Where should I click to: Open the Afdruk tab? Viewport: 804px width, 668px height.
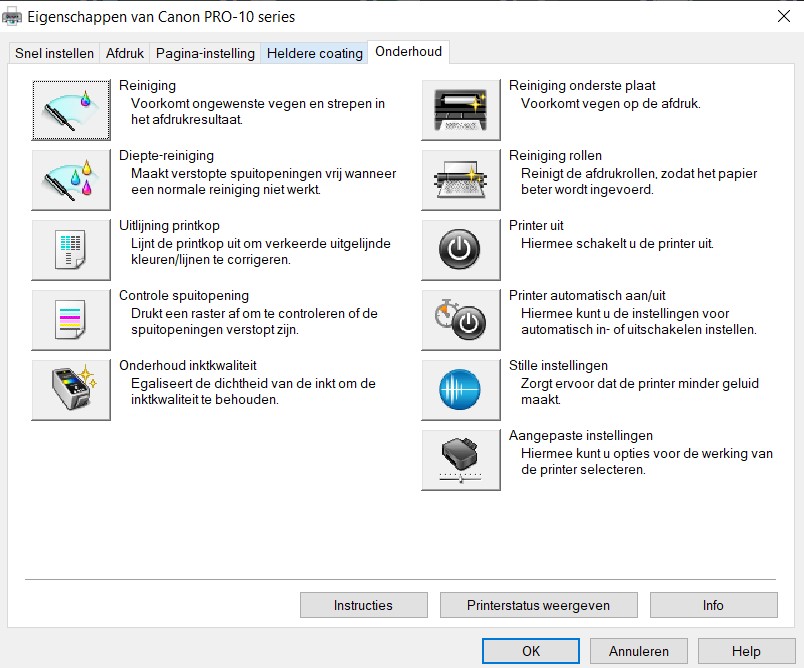coord(125,53)
